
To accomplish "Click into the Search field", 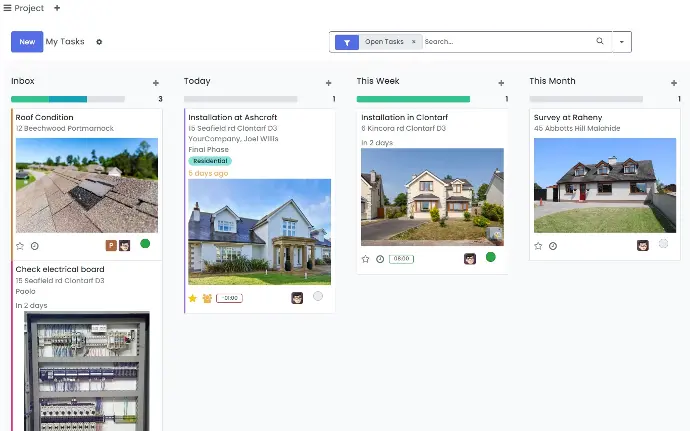I will [507, 41].
